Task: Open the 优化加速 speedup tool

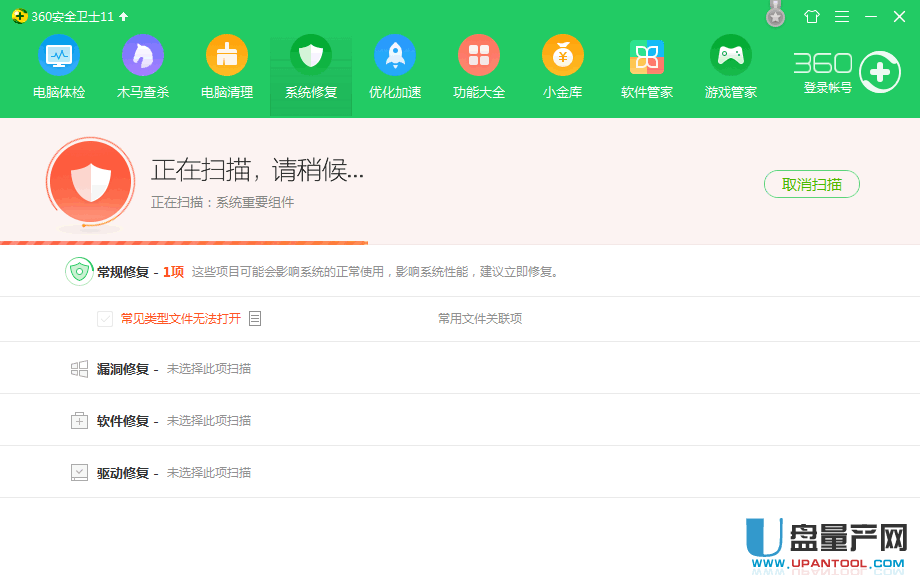Action: click(395, 66)
